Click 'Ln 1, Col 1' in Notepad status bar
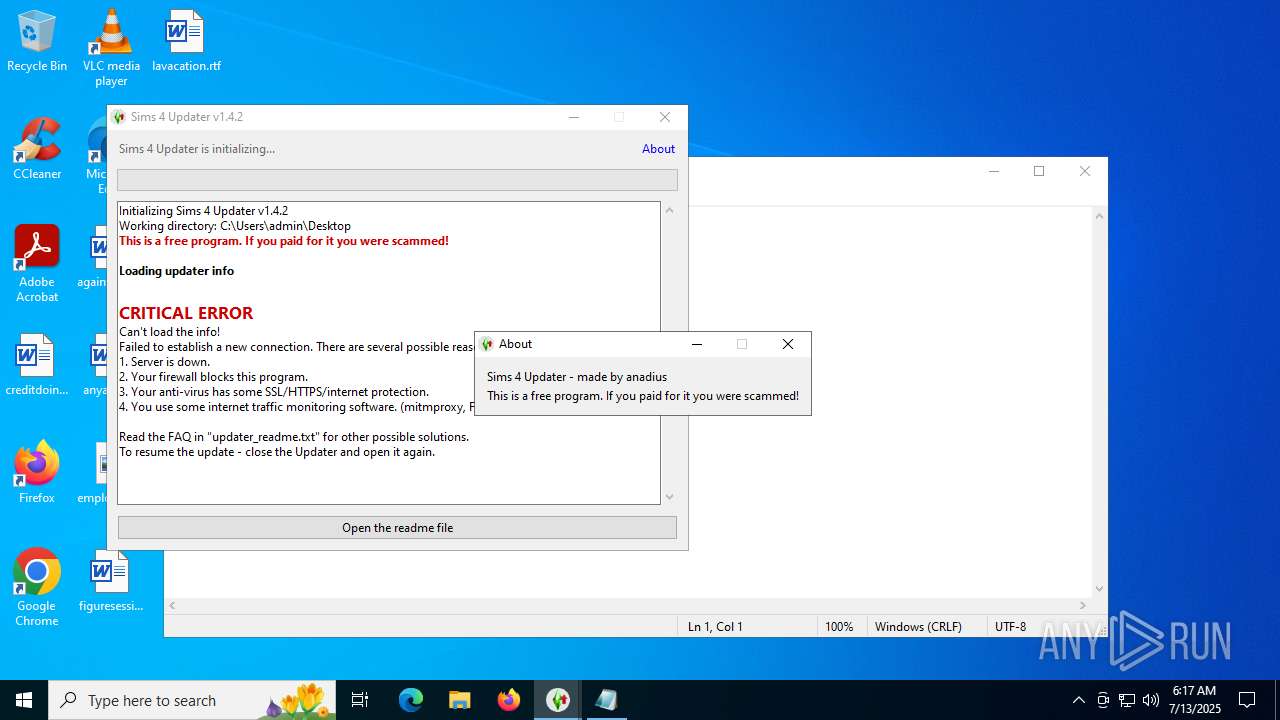This screenshot has height=720, width=1280. click(715, 627)
